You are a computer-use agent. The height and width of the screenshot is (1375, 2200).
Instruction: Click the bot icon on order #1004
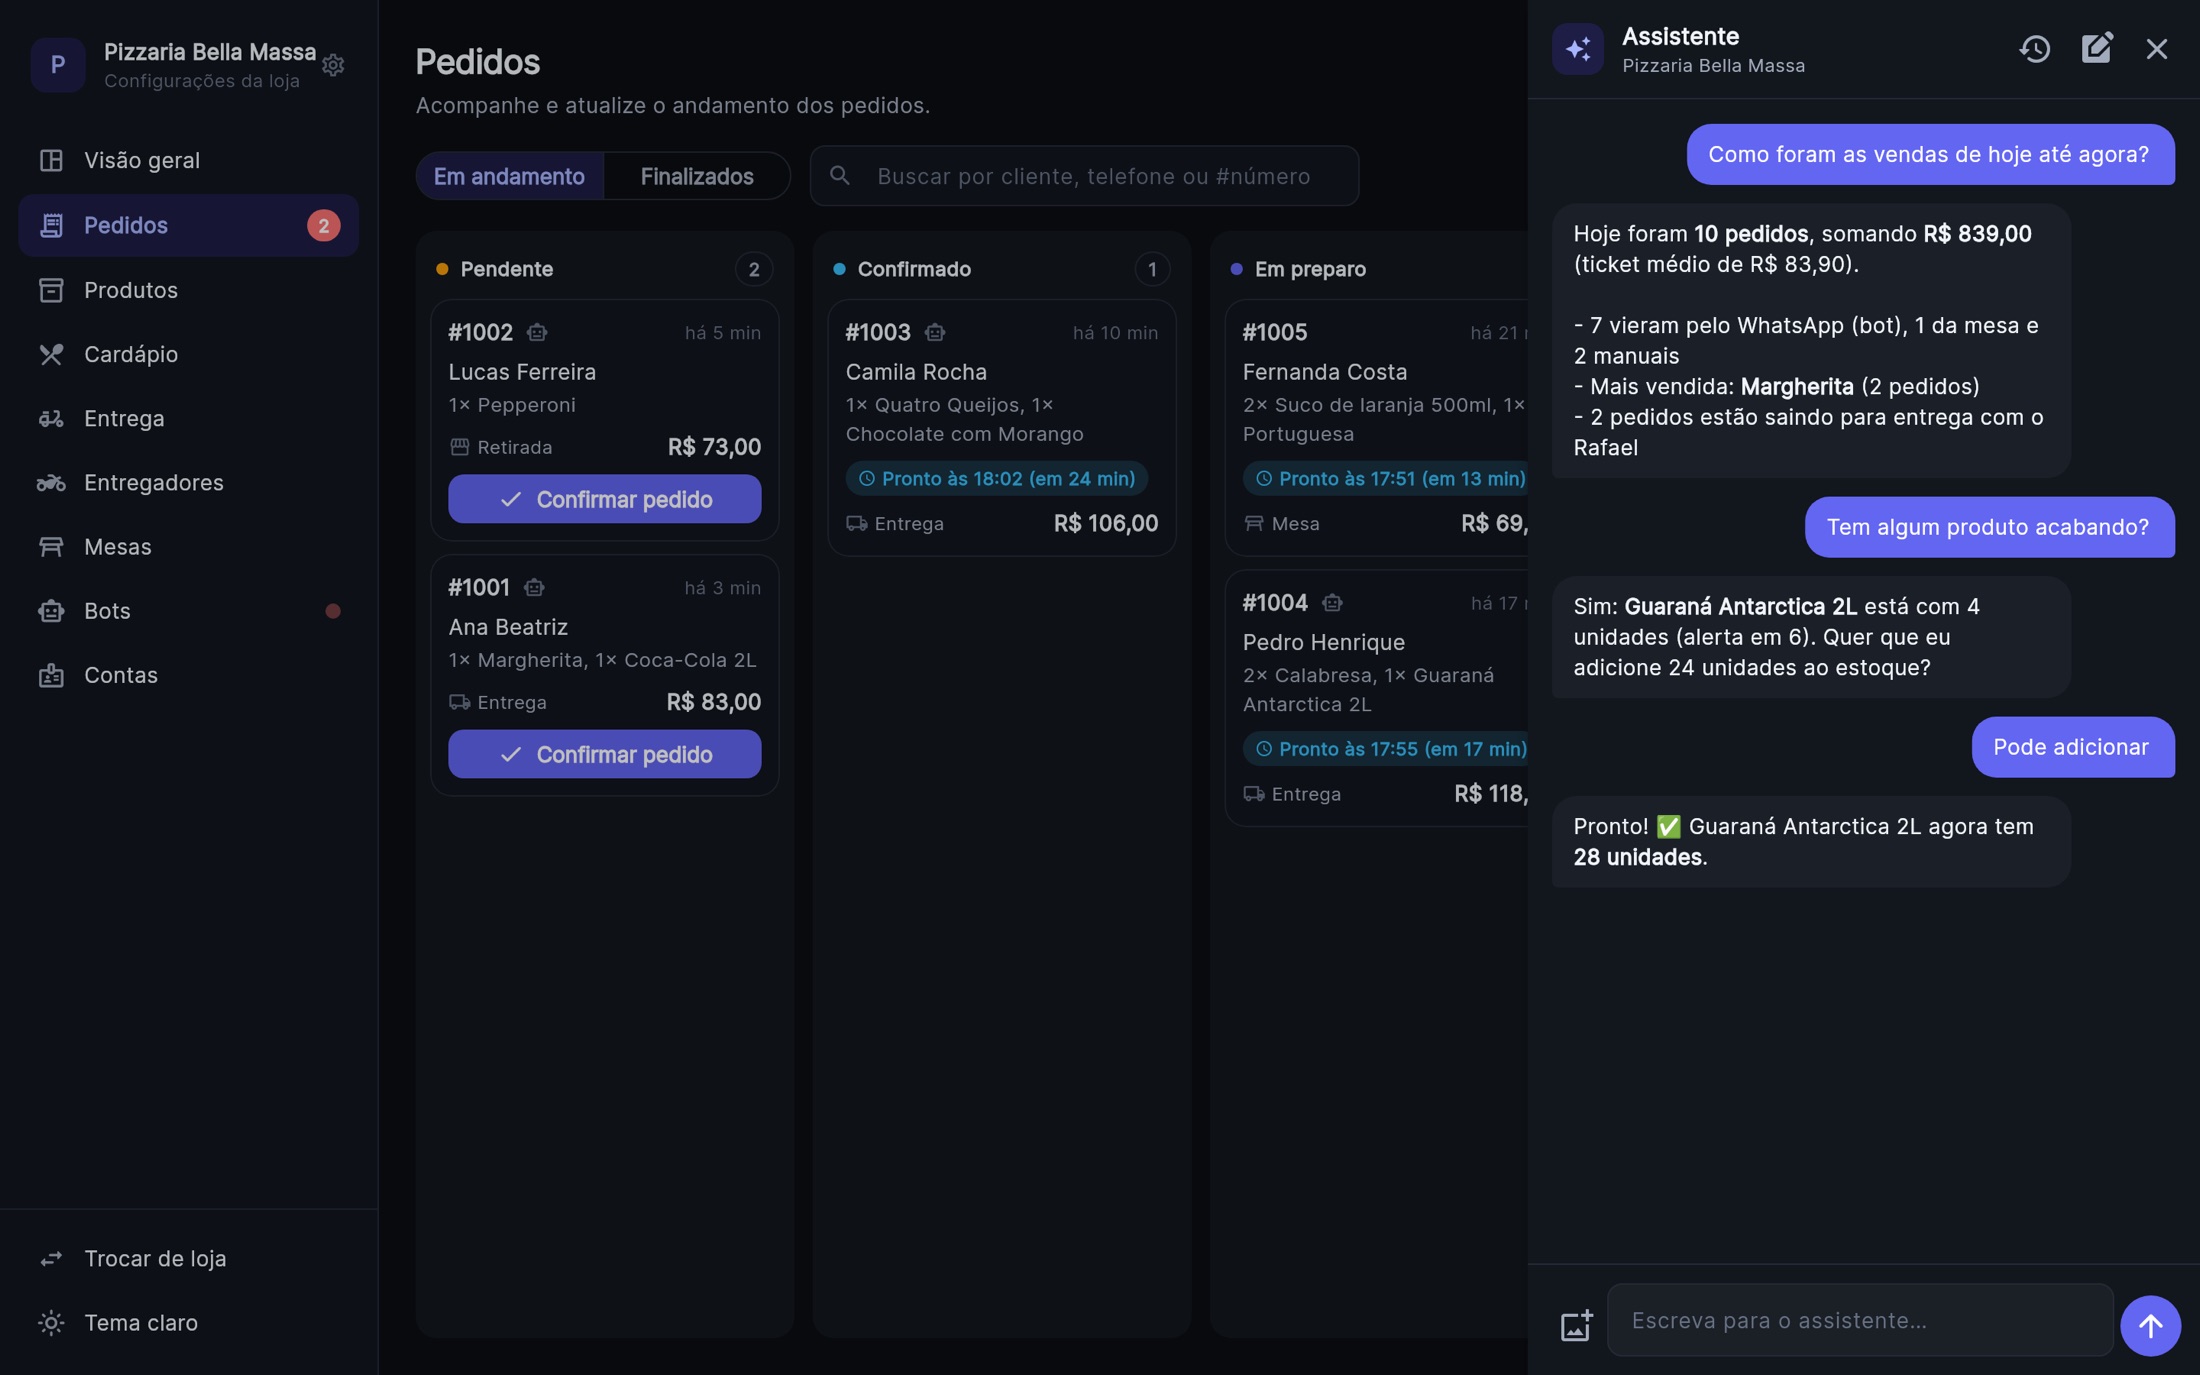[x=1332, y=602]
